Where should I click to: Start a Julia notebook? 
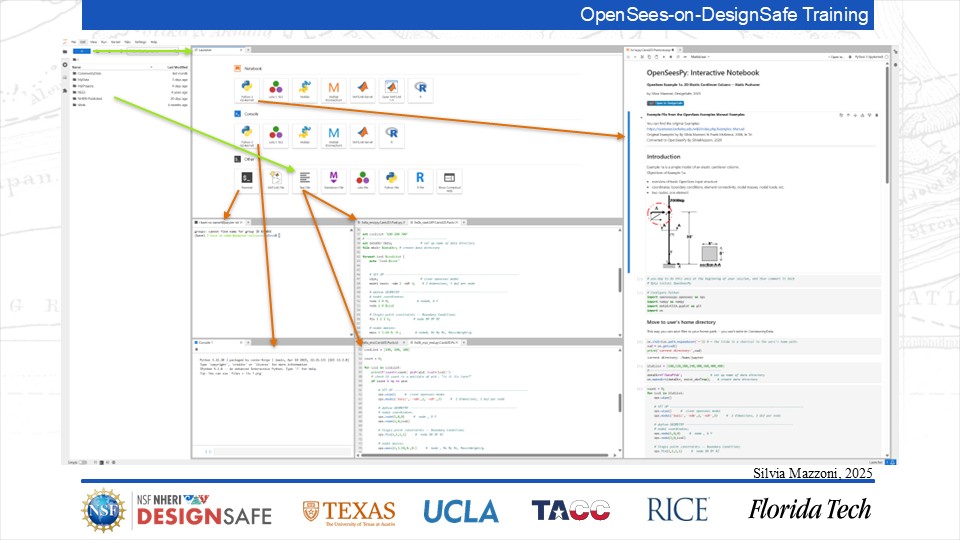[x=275, y=89]
